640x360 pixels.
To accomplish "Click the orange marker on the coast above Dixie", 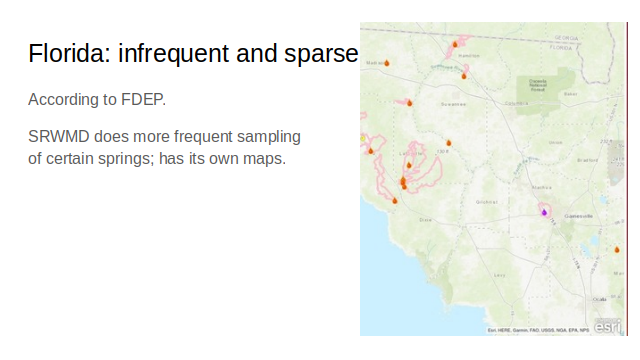I will click(395, 200).
